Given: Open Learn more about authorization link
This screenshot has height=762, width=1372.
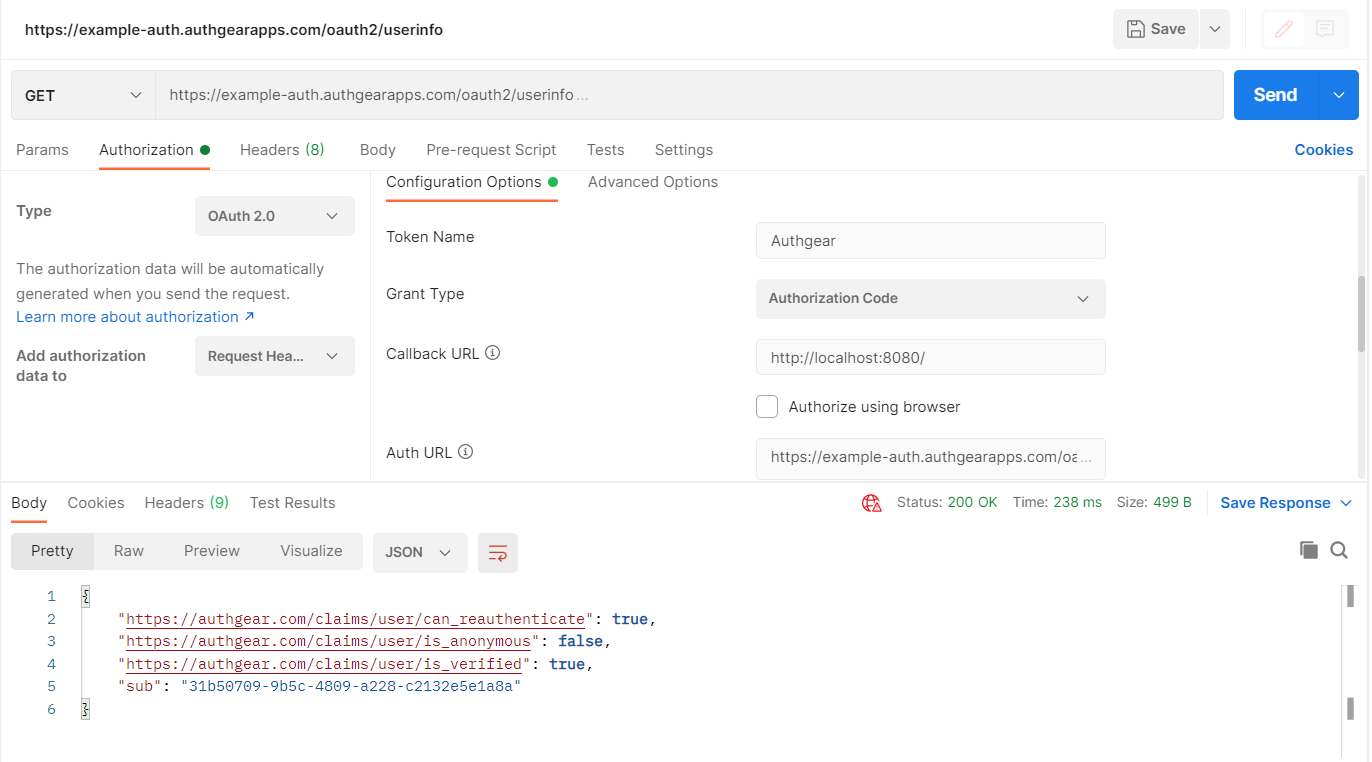Looking at the screenshot, I should 135,317.
